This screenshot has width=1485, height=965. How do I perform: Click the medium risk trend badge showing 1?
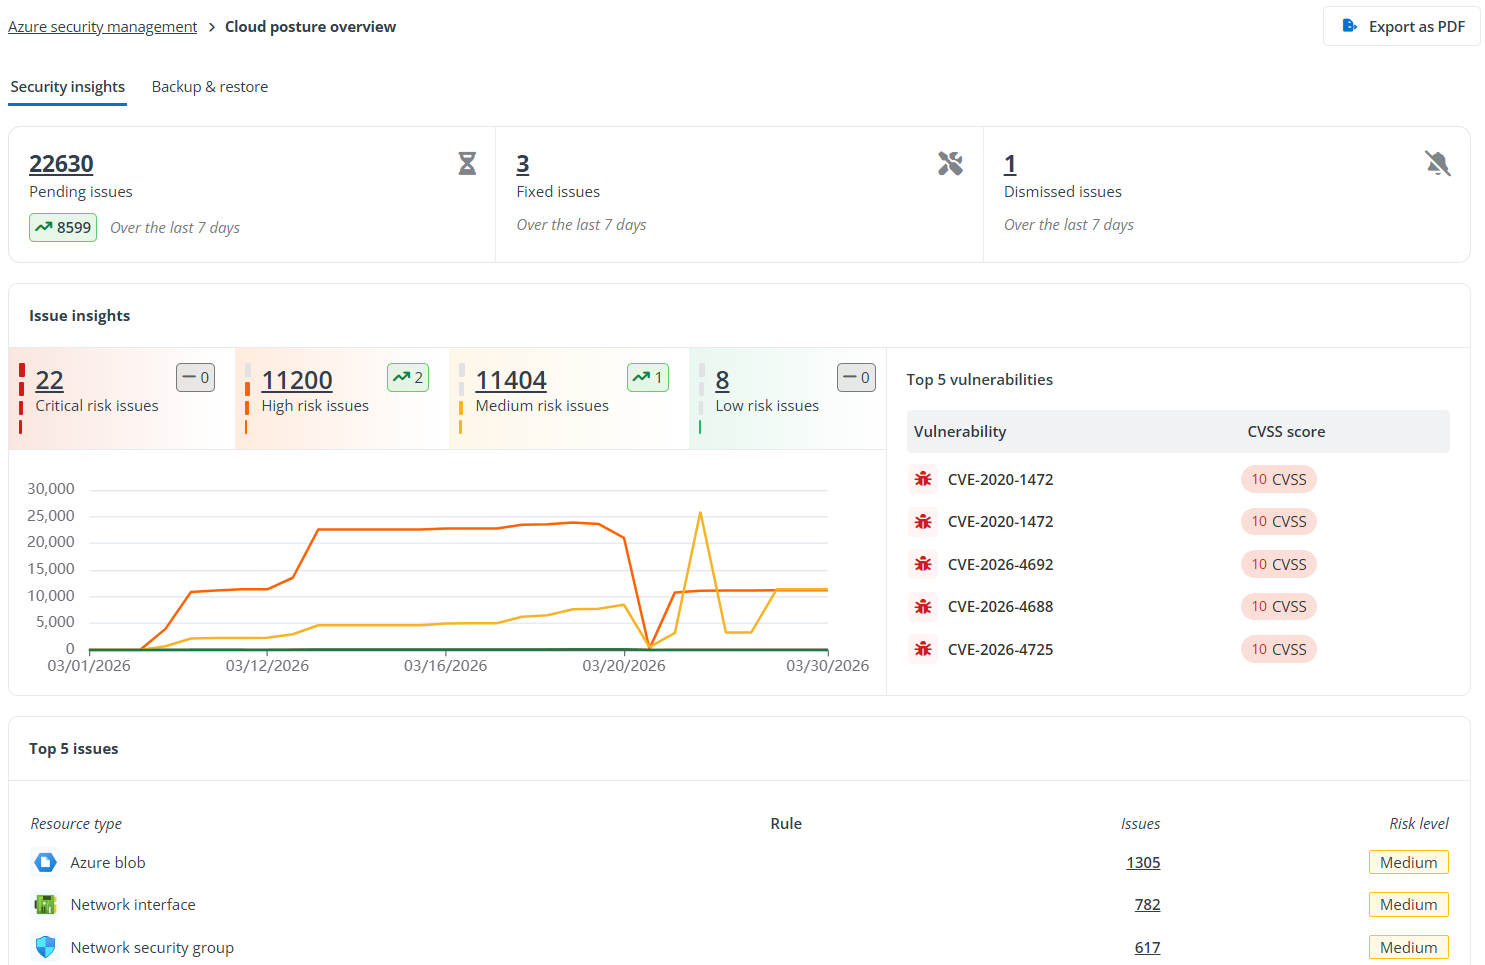tap(648, 377)
